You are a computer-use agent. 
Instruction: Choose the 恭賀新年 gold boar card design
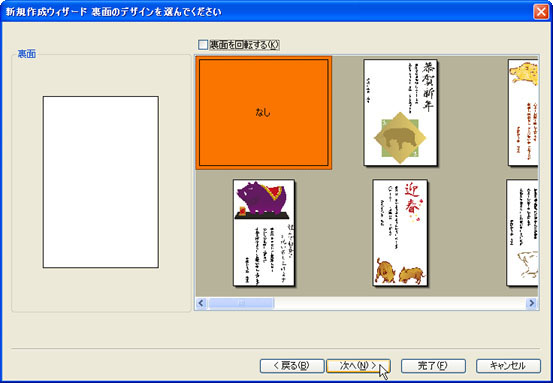[400, 113]
